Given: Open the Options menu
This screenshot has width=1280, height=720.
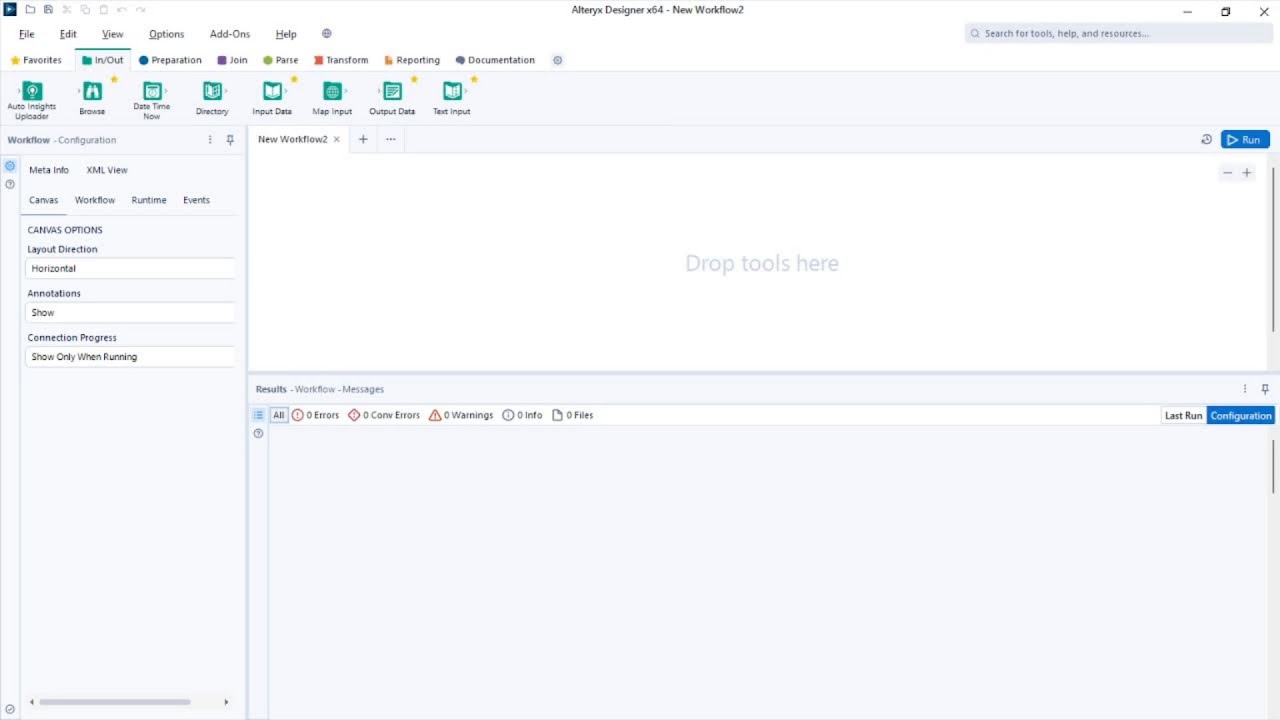Looking at the screenshot, I should coord(167,34).
